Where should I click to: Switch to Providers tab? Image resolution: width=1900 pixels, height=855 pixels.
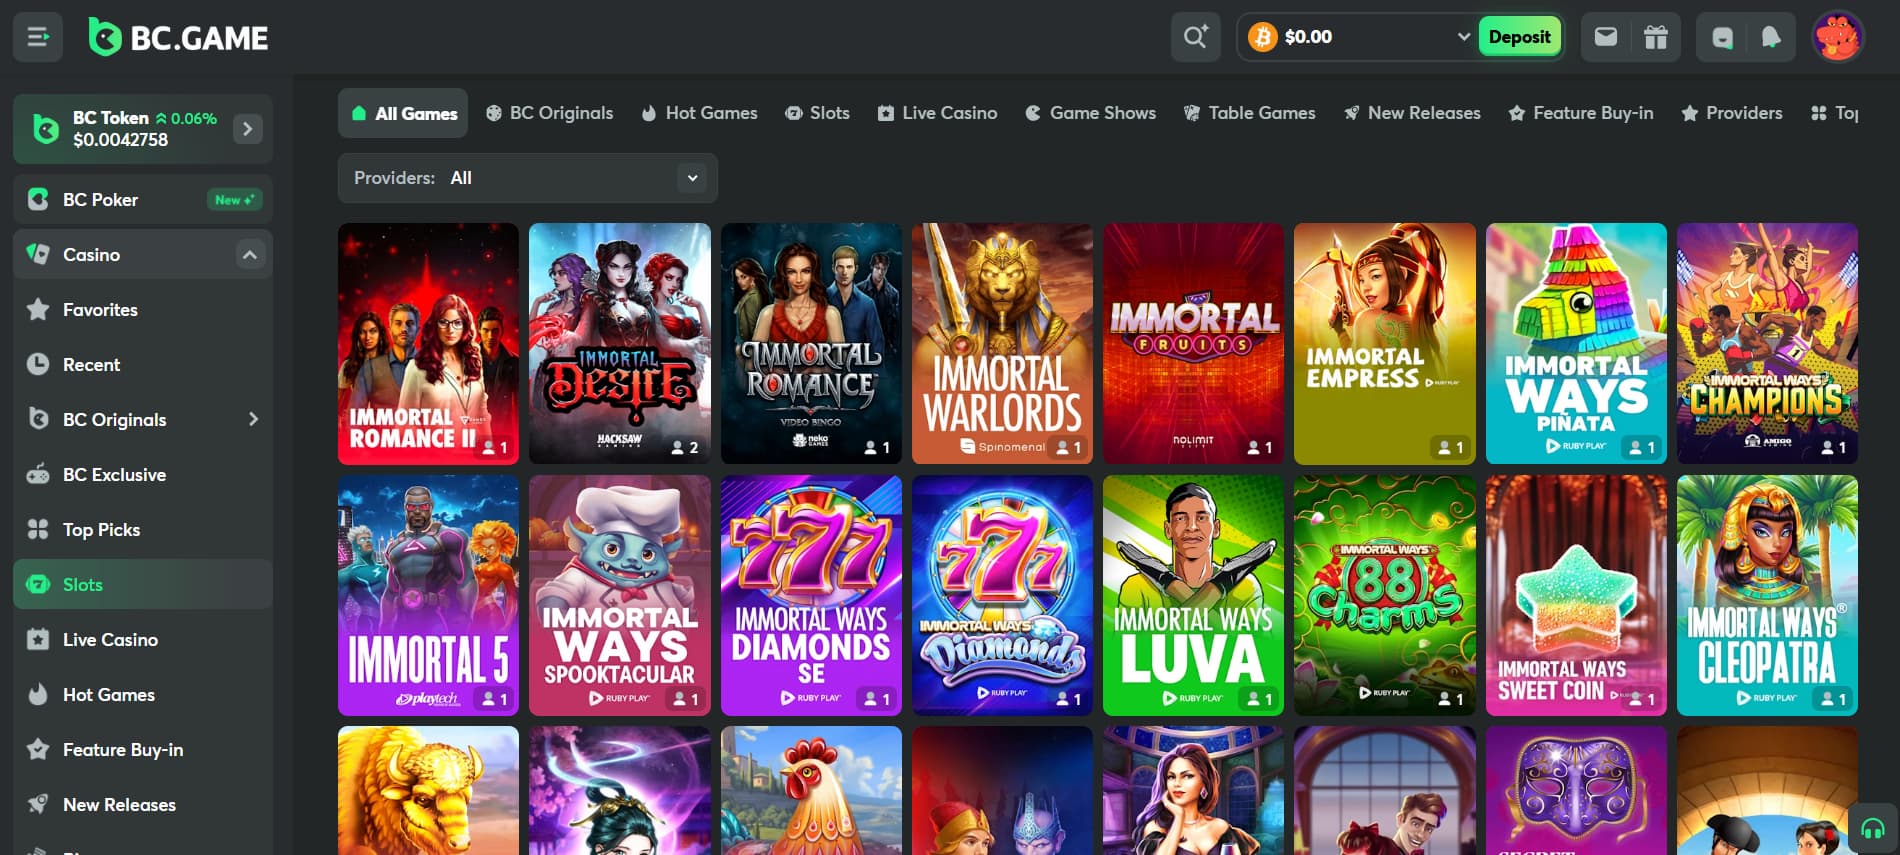[x=1732, y=114]
